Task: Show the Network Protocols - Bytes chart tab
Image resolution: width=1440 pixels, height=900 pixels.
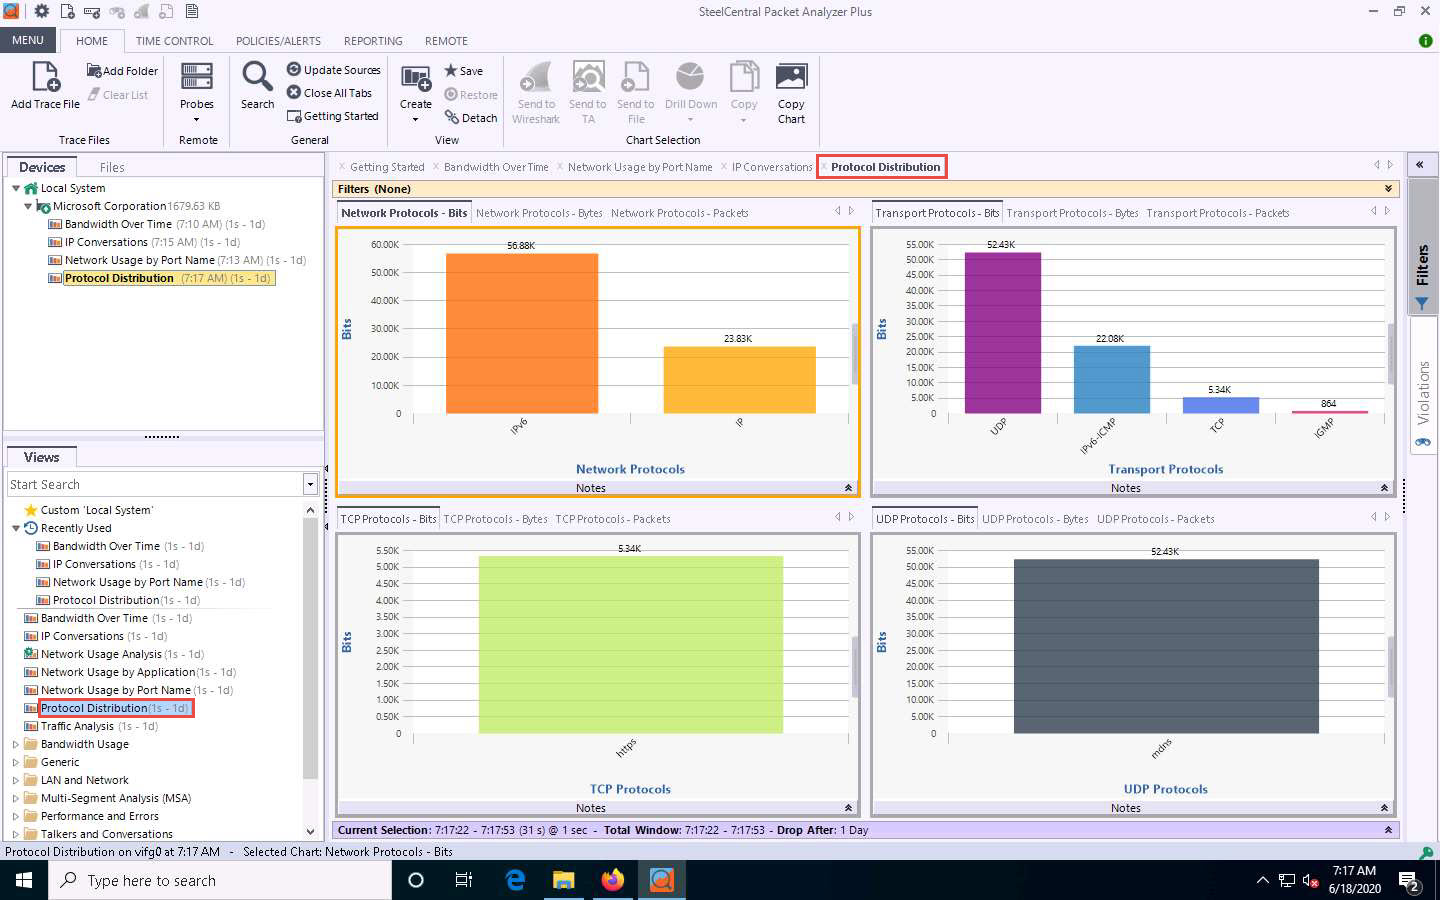Action: coord(539,213)
